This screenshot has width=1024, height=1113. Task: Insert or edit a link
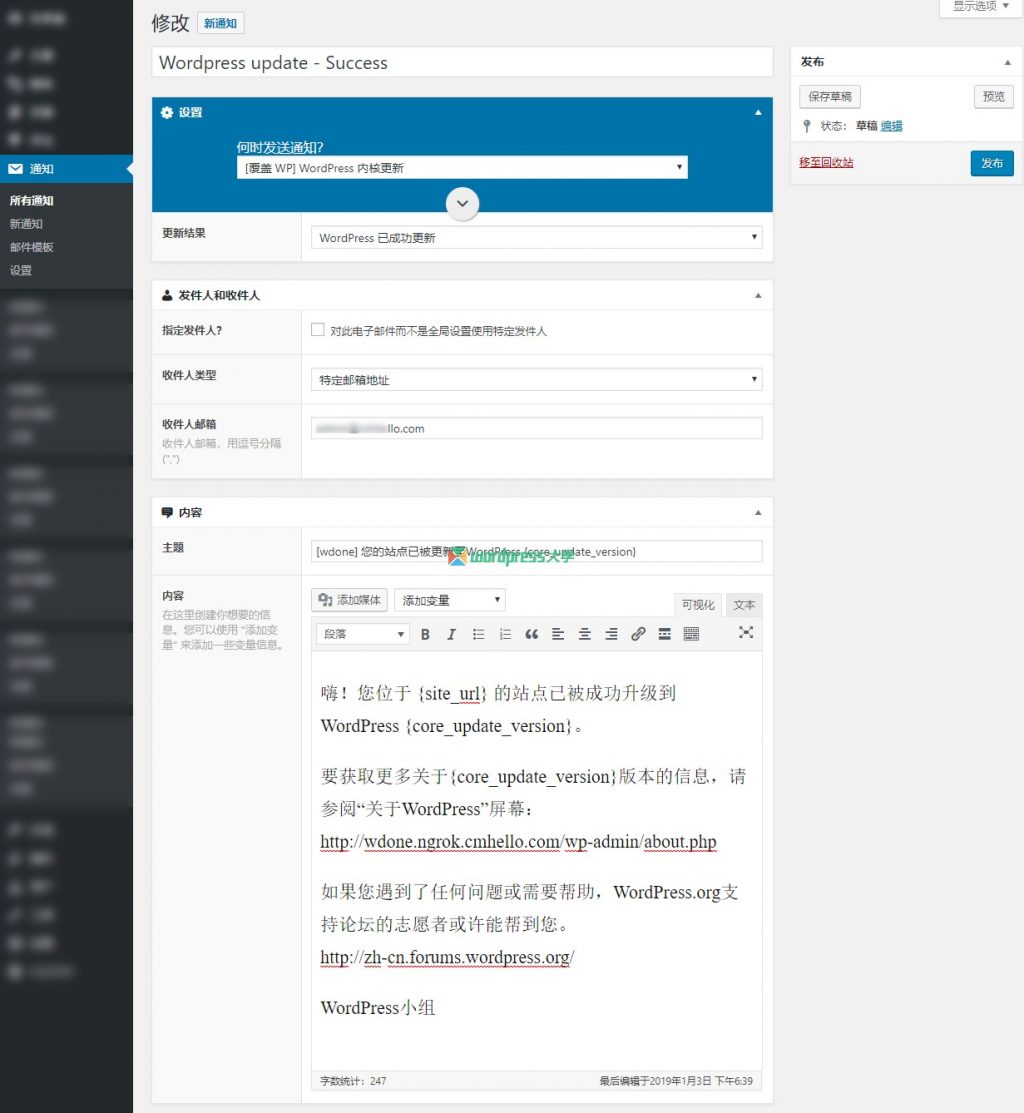[638, 634]
